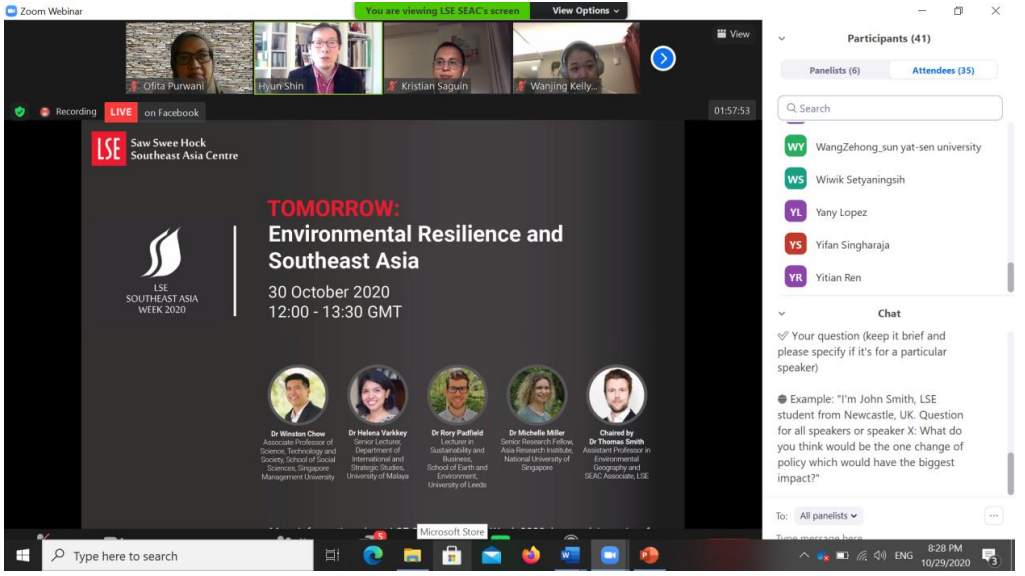Click the Zoom Webinar app icon in title bar

[x=11, y=10]
